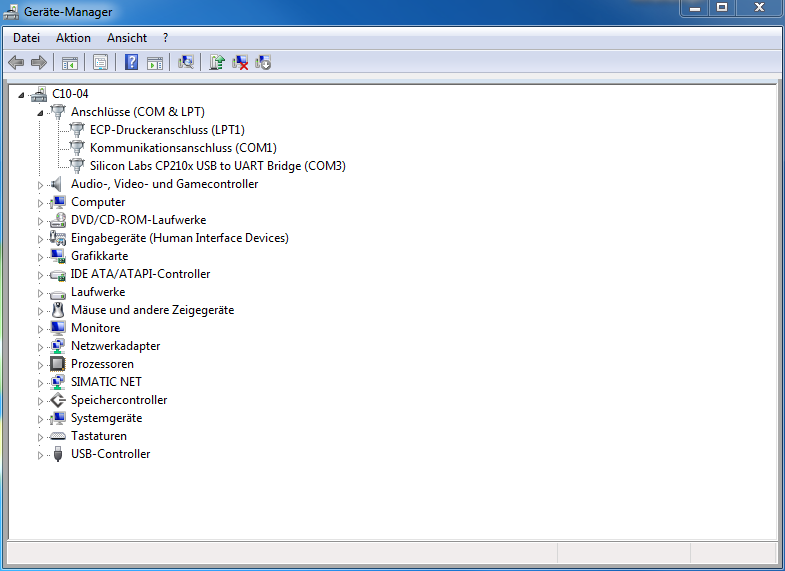Click the Properties sheet toolbar icon
This screenshot has height=571, width=785.
[x=100, y=63]
